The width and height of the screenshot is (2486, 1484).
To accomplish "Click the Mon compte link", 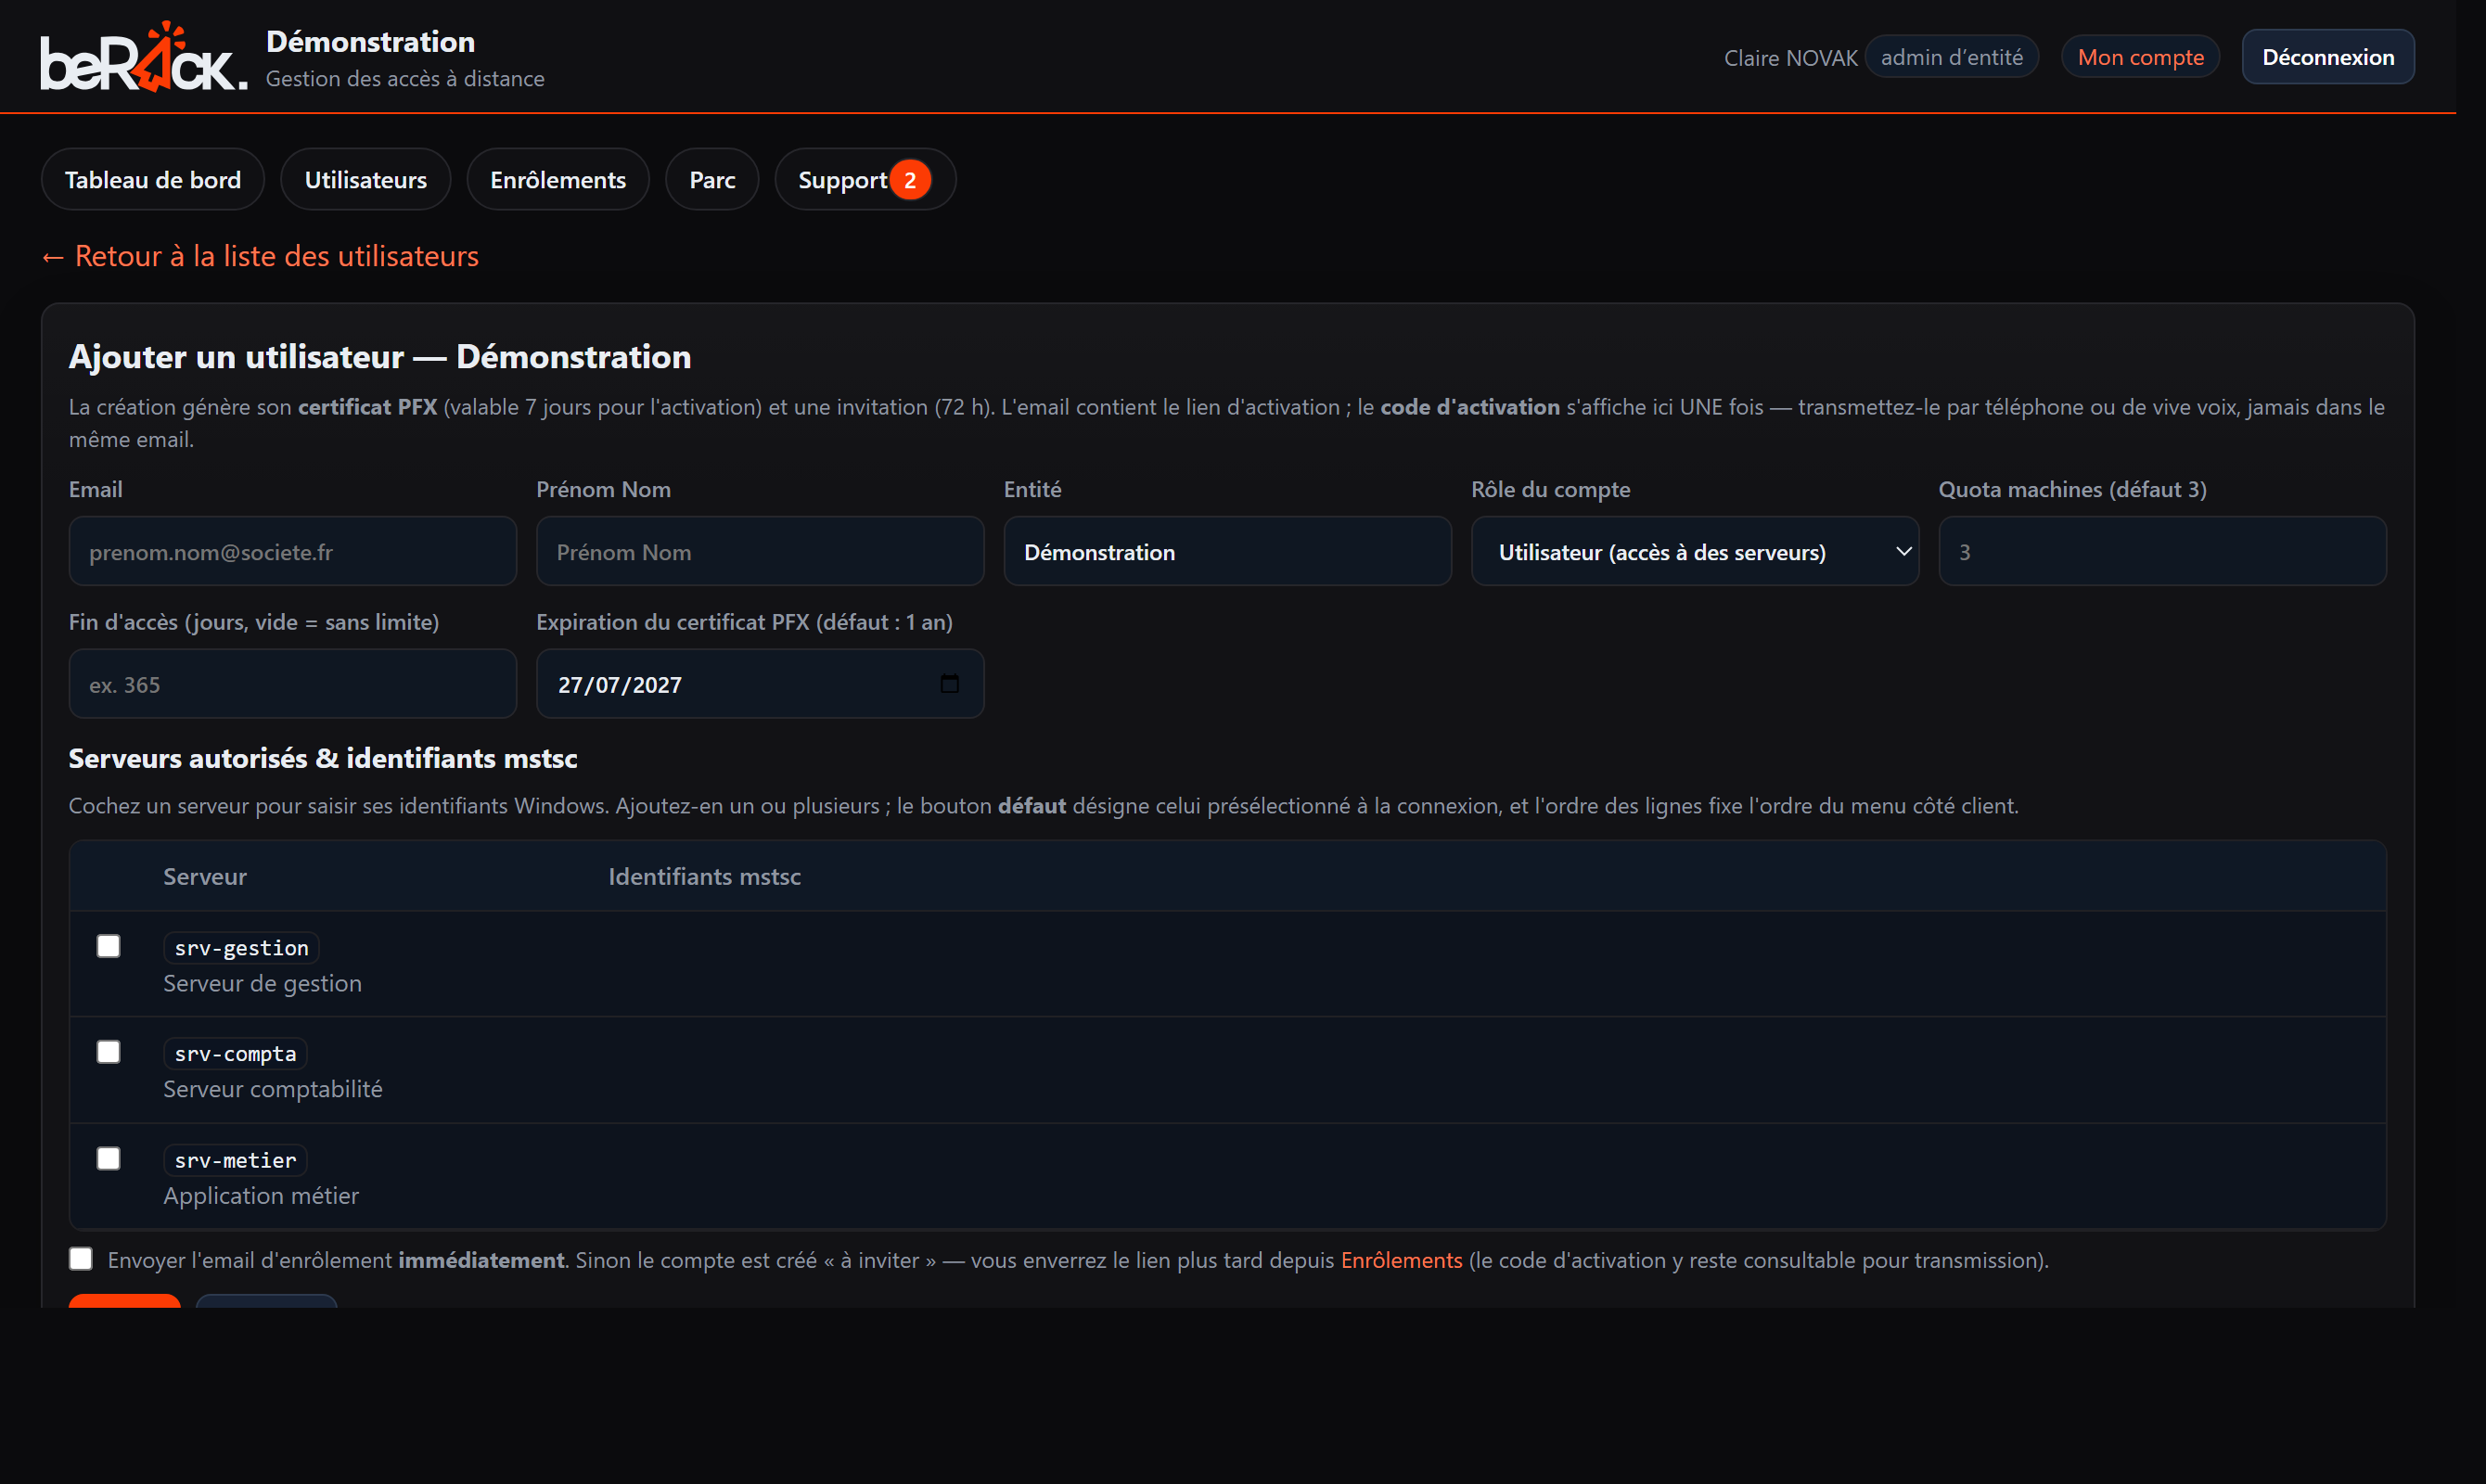I will click(x=2140, y=57).
